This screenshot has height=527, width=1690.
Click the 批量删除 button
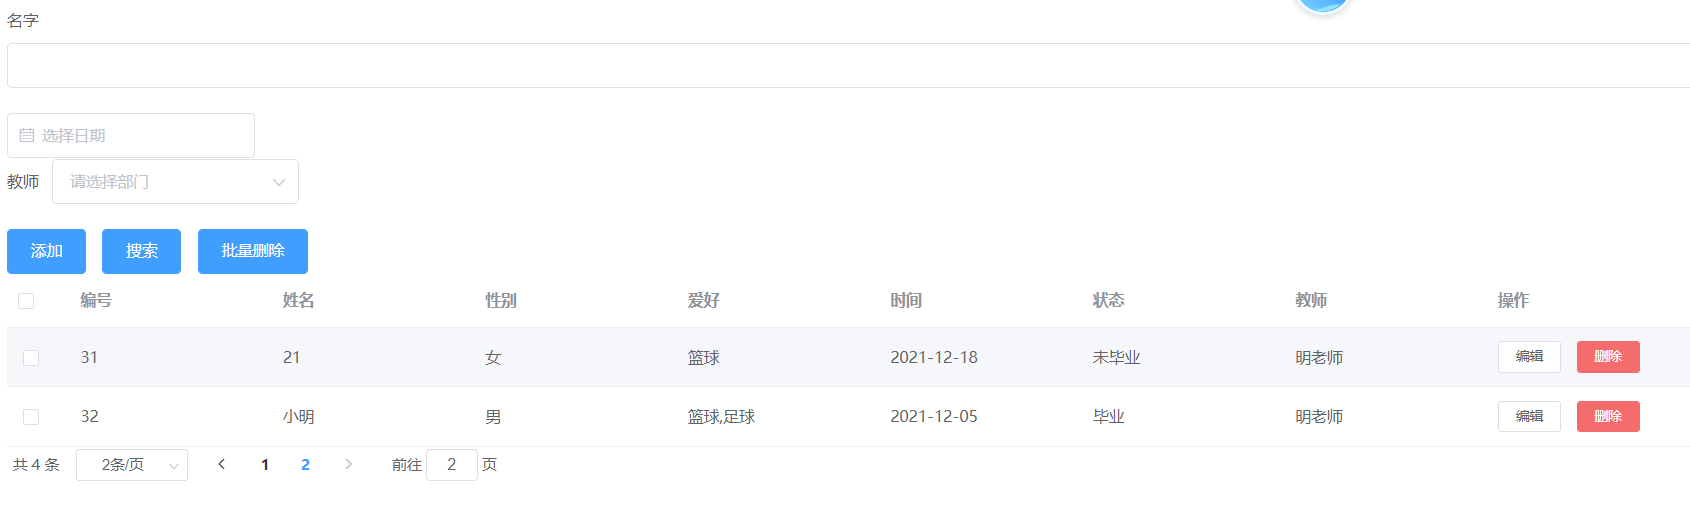(x=253, y=251)
